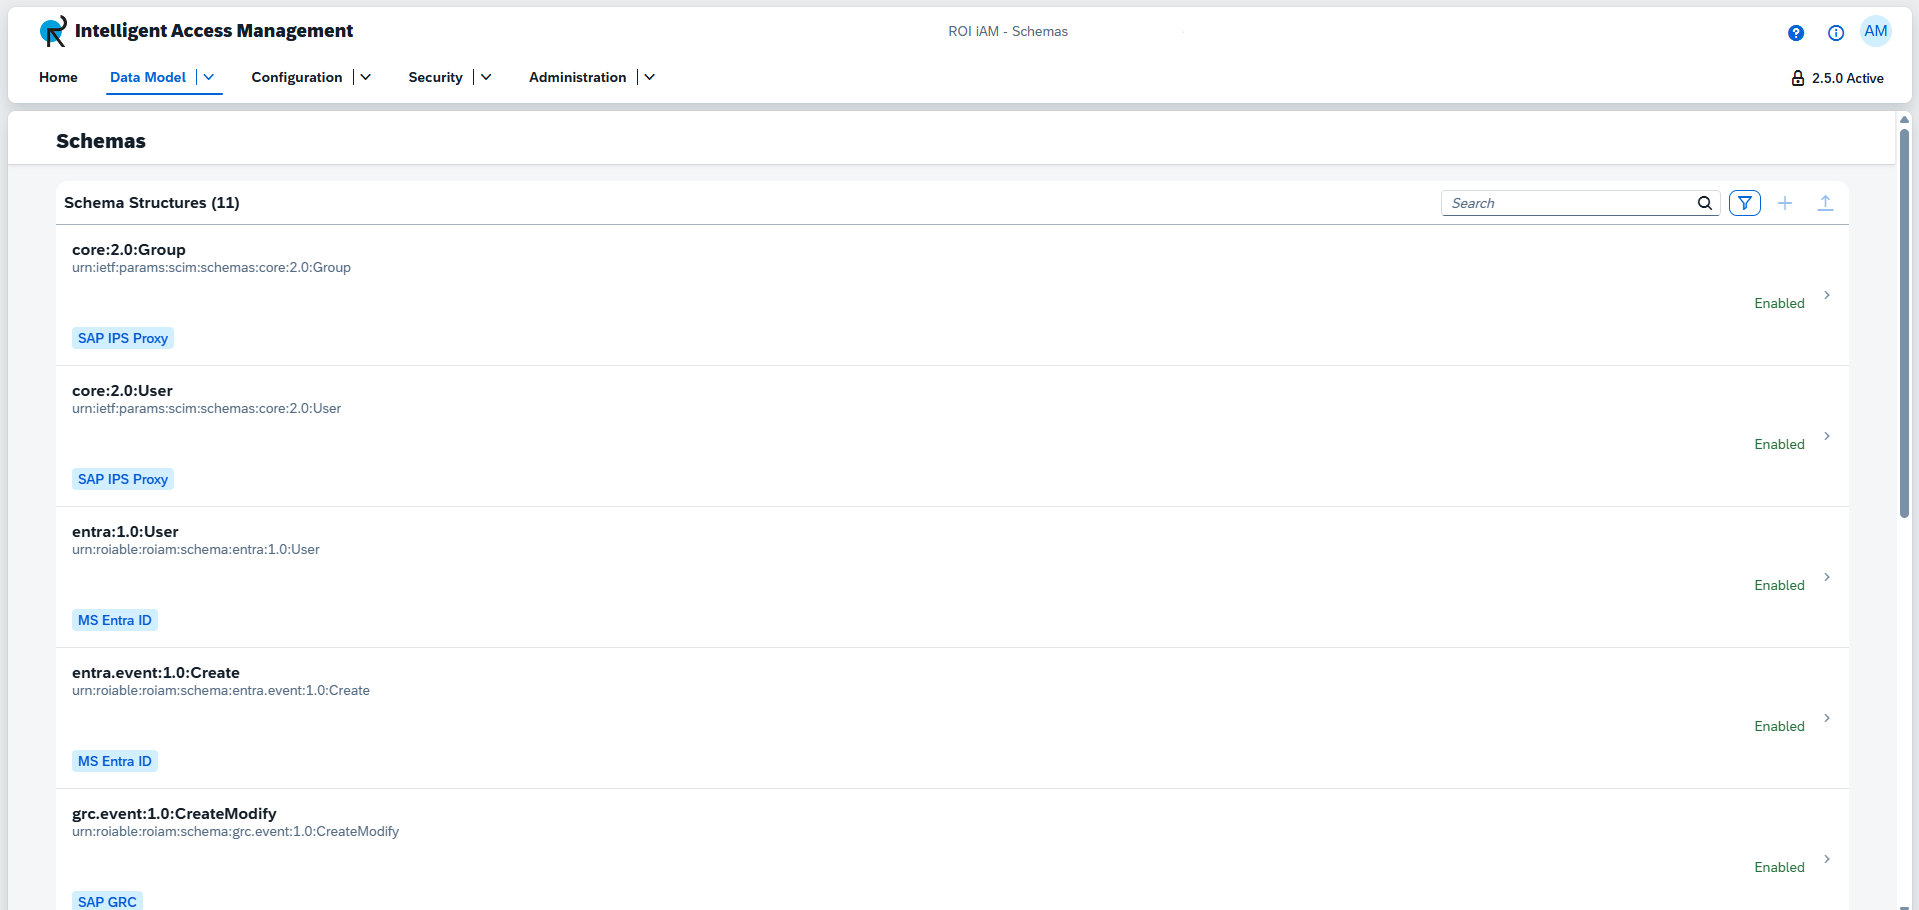
Task: Go to the Home menu item
Action: coord(58,77)
